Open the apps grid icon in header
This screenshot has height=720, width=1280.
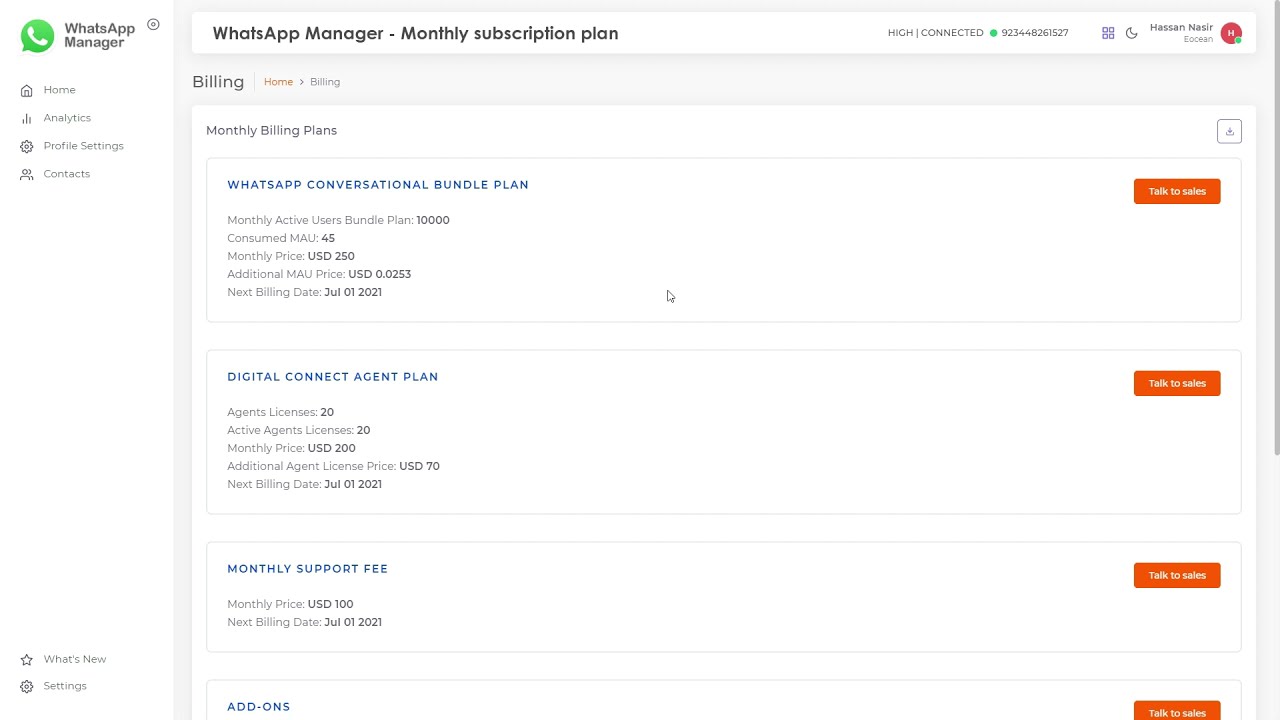(x=1108, y=33)
